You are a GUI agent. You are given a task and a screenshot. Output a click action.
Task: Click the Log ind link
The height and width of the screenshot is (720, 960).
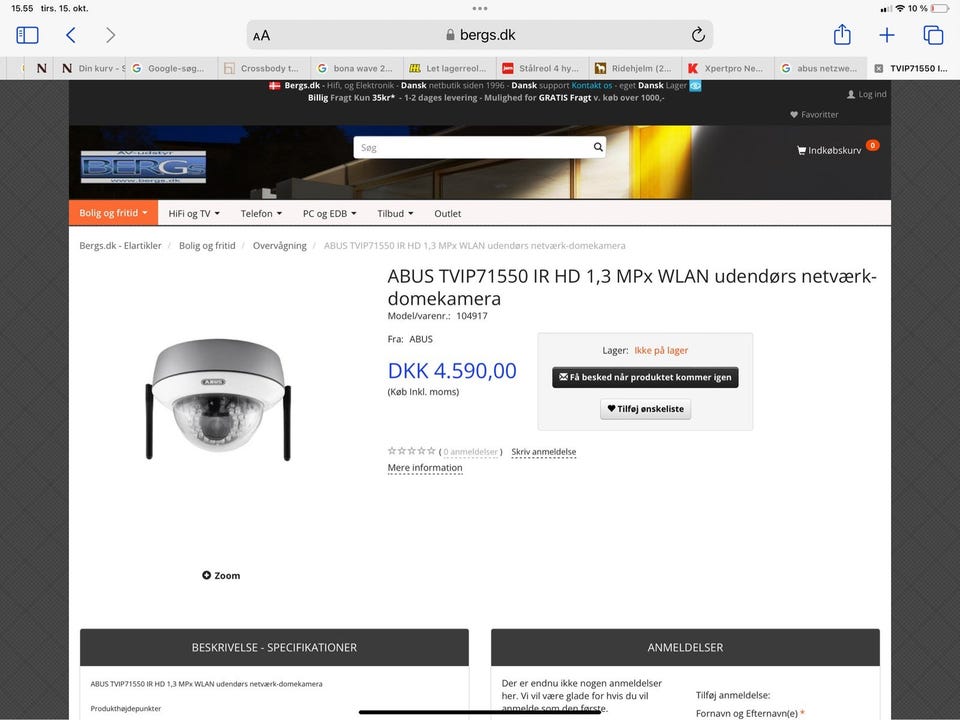(x=866, y=94)
